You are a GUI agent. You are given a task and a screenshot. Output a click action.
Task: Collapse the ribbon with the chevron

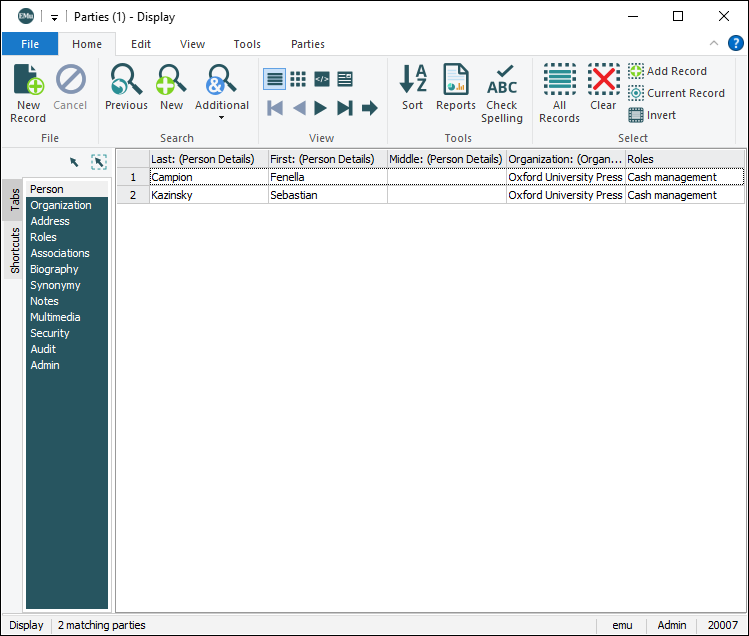coord(714,44)
